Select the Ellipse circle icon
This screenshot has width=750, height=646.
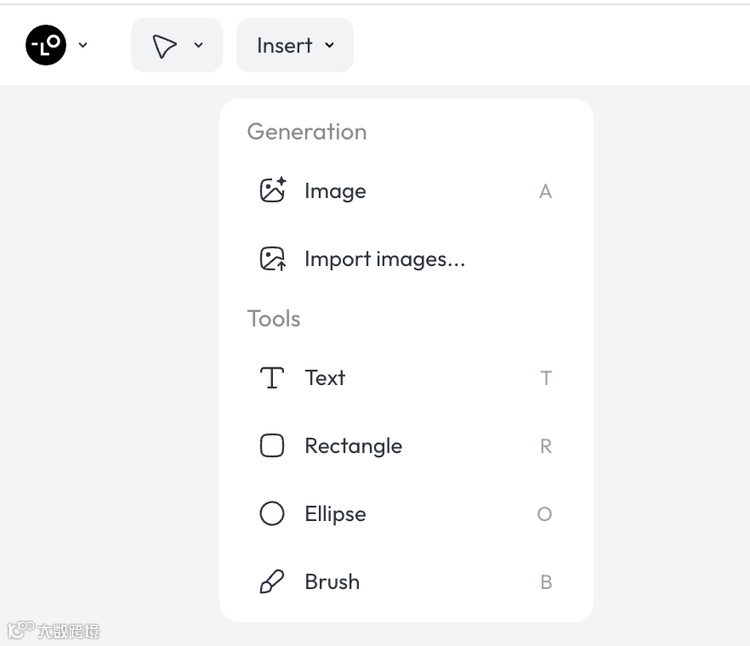pyautogui.click(x=272, y=514)
